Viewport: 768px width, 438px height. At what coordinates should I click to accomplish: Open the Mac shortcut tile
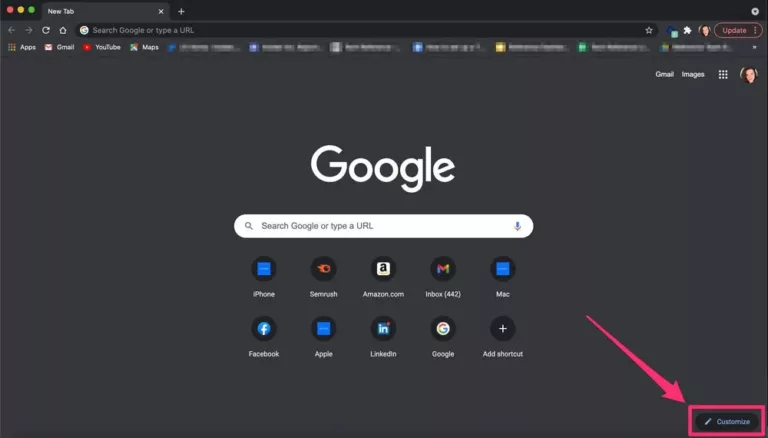503,277
